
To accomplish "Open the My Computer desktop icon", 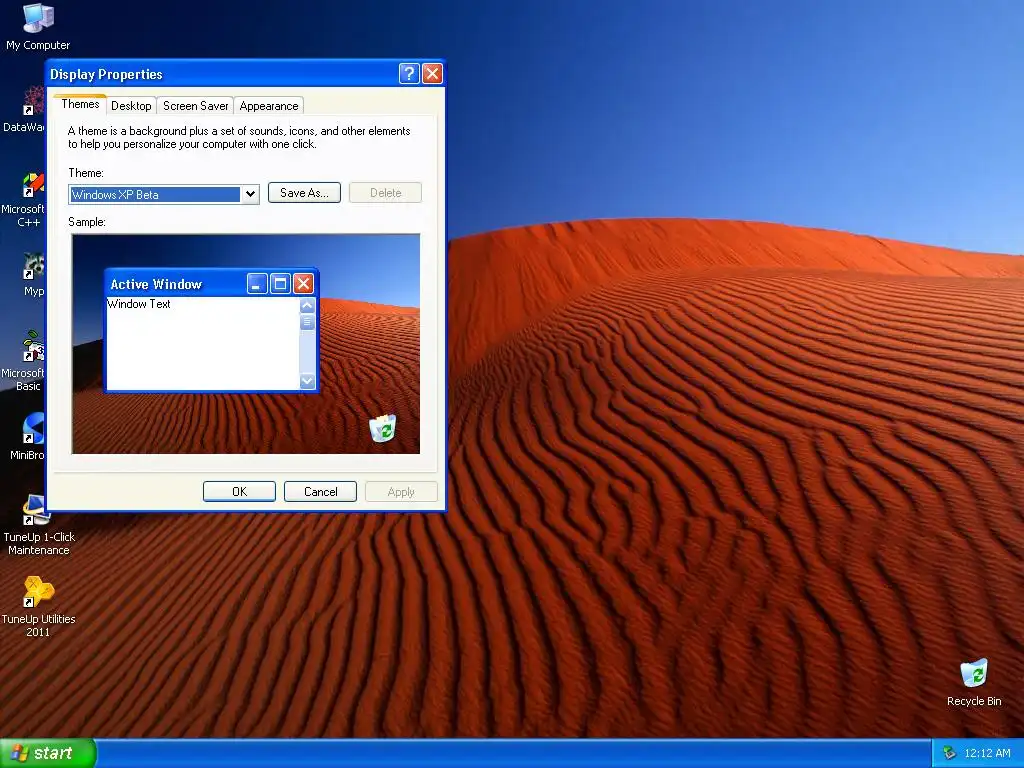I will point(38,26).
